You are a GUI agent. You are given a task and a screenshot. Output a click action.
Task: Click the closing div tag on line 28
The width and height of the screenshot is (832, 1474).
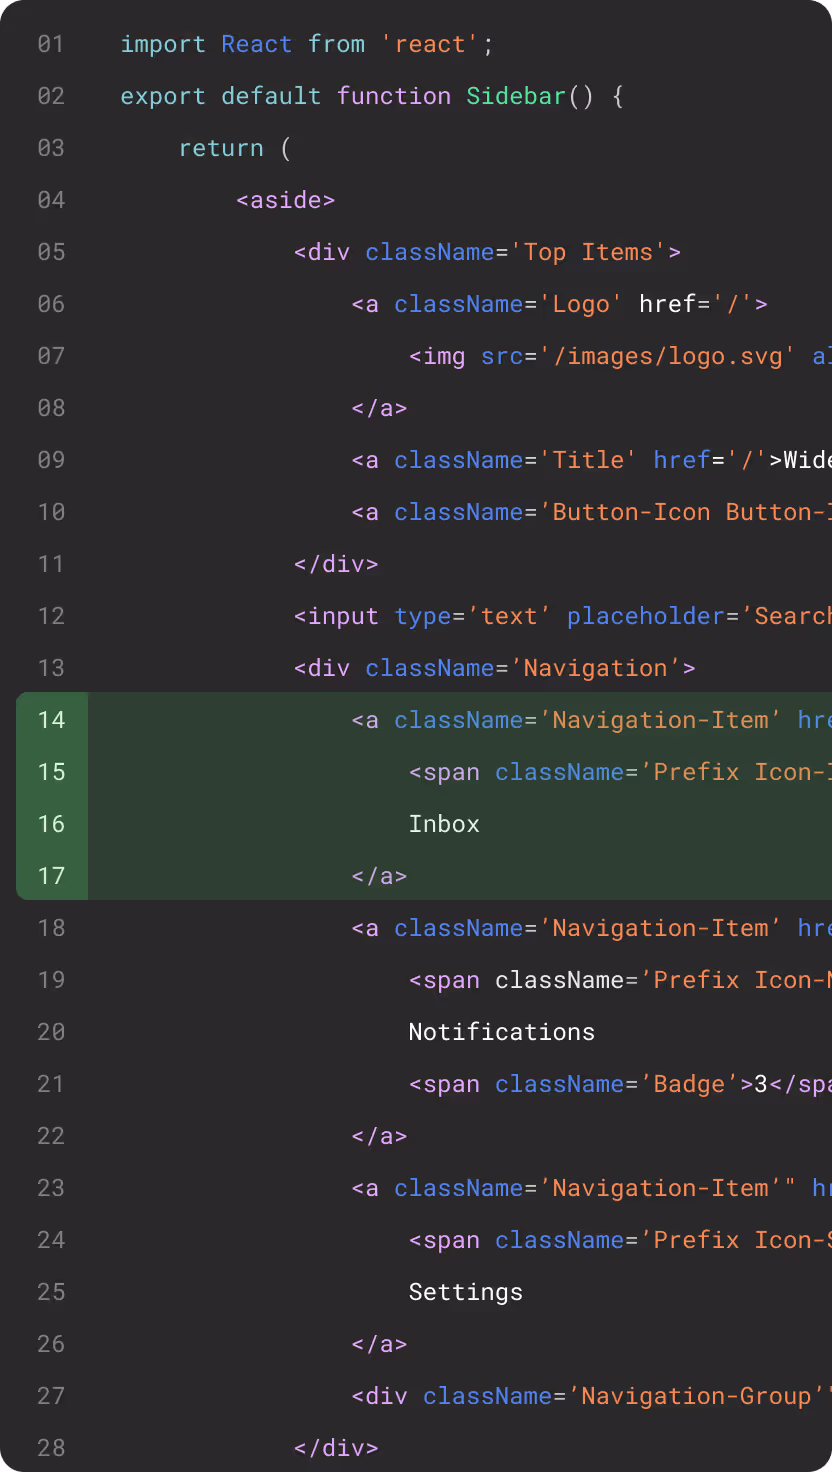(x=336, y=1447)
